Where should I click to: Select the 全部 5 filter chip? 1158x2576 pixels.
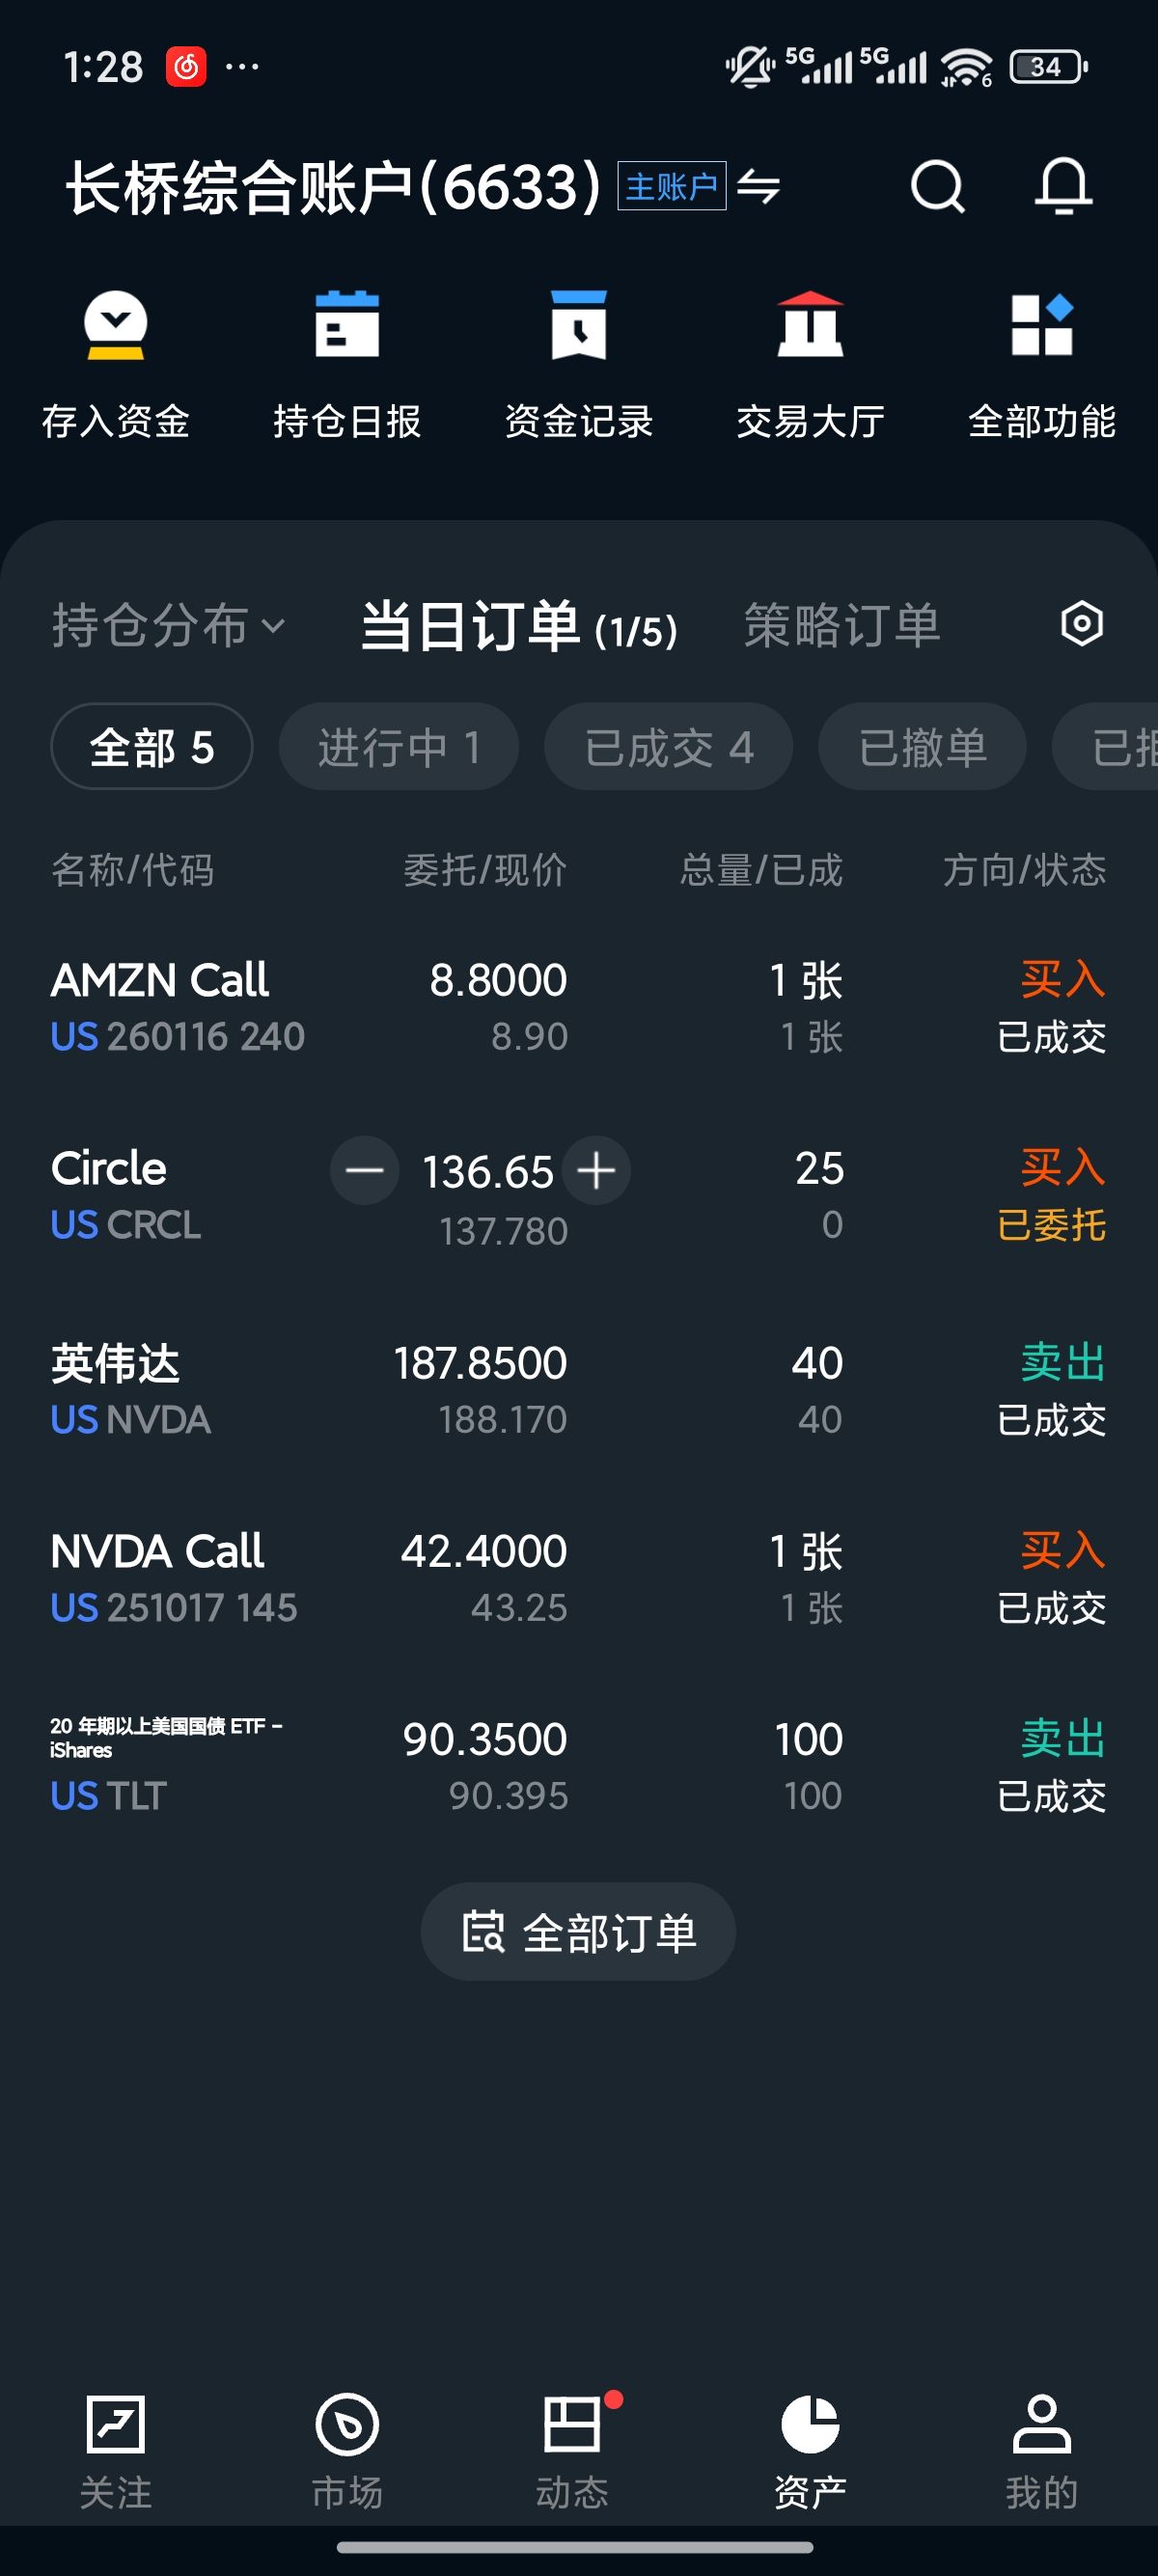coord(151,747)
